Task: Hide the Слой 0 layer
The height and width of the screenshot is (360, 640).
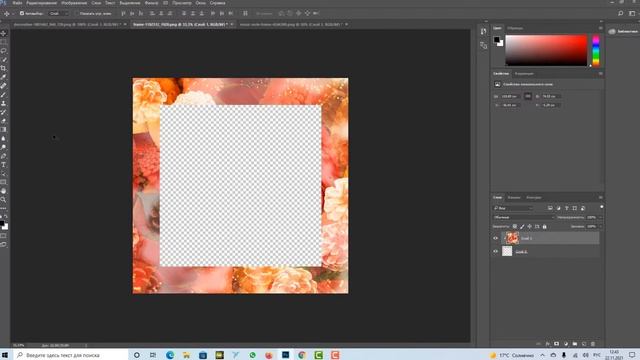Action: point(496,251)
